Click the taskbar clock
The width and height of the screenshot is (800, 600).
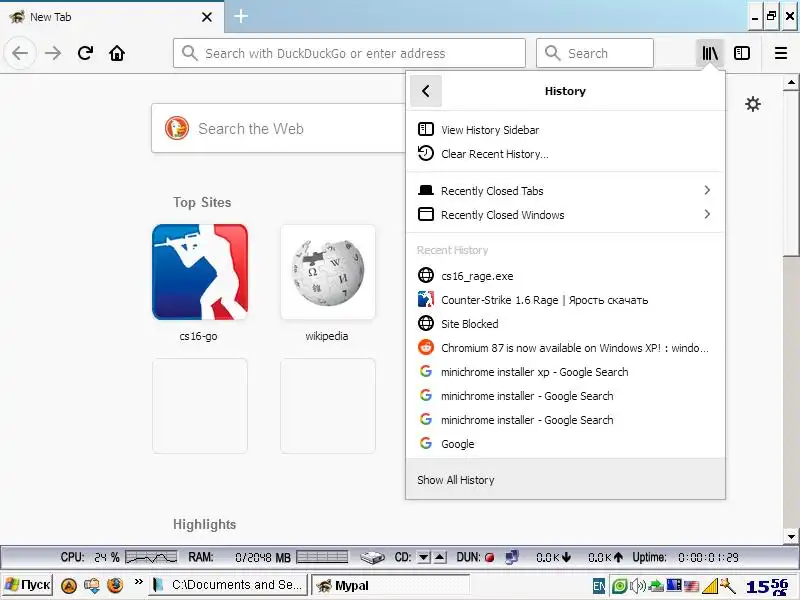(x=767, y=586)
